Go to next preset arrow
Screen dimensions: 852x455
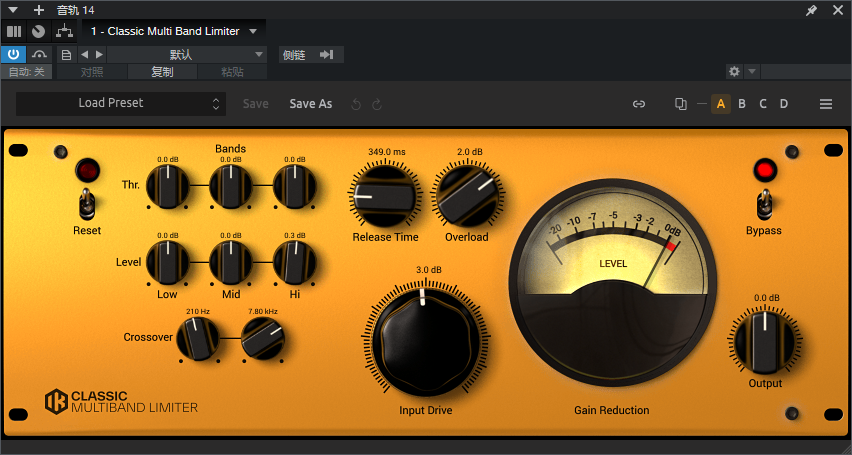click(99, 54)
